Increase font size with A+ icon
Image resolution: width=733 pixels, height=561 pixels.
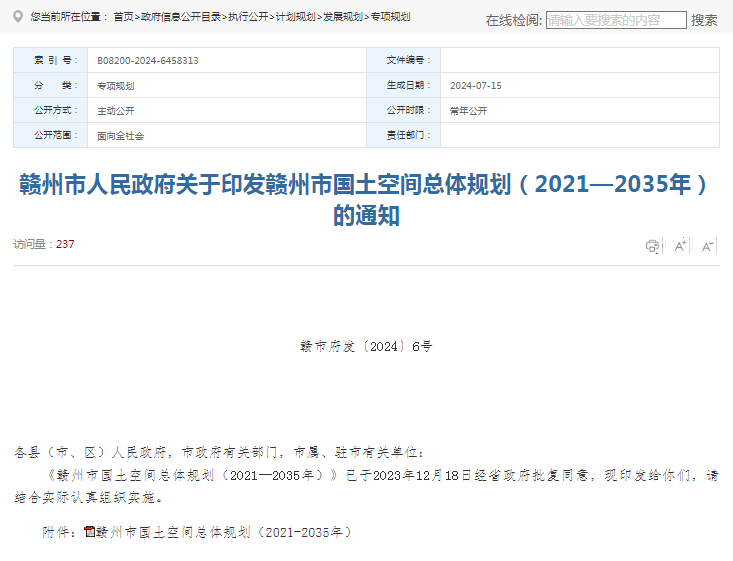pos(680,246)
